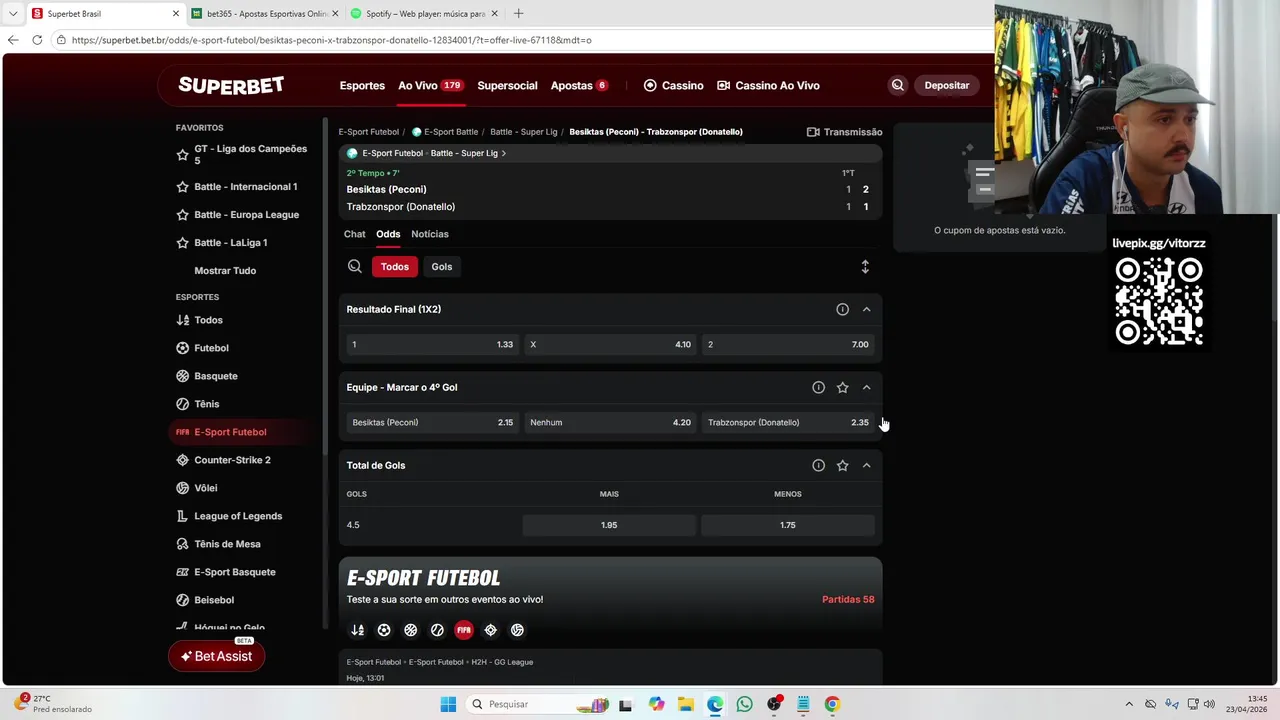1280x720 pixels.
Task: Open WhatsApp from the taskbar
Action: pyautogui.click(x=744, y=704)
